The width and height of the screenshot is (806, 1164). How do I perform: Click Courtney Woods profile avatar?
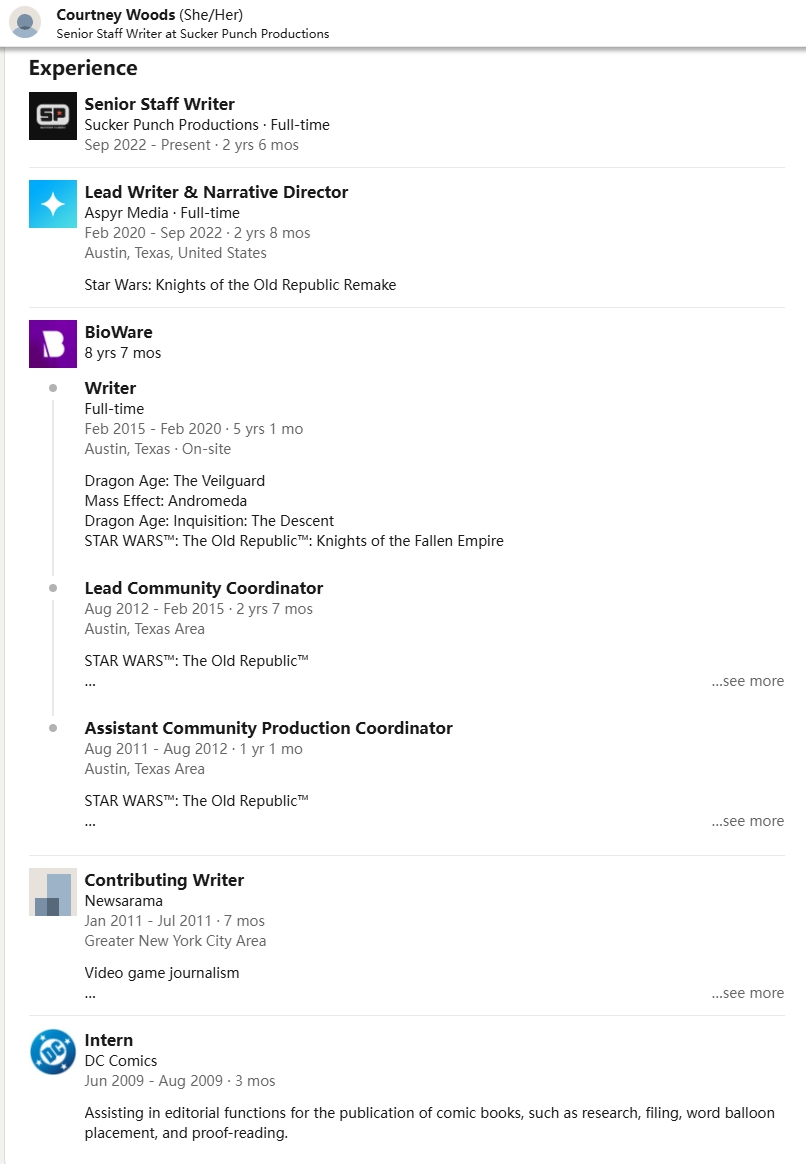(x=25, y=22)
